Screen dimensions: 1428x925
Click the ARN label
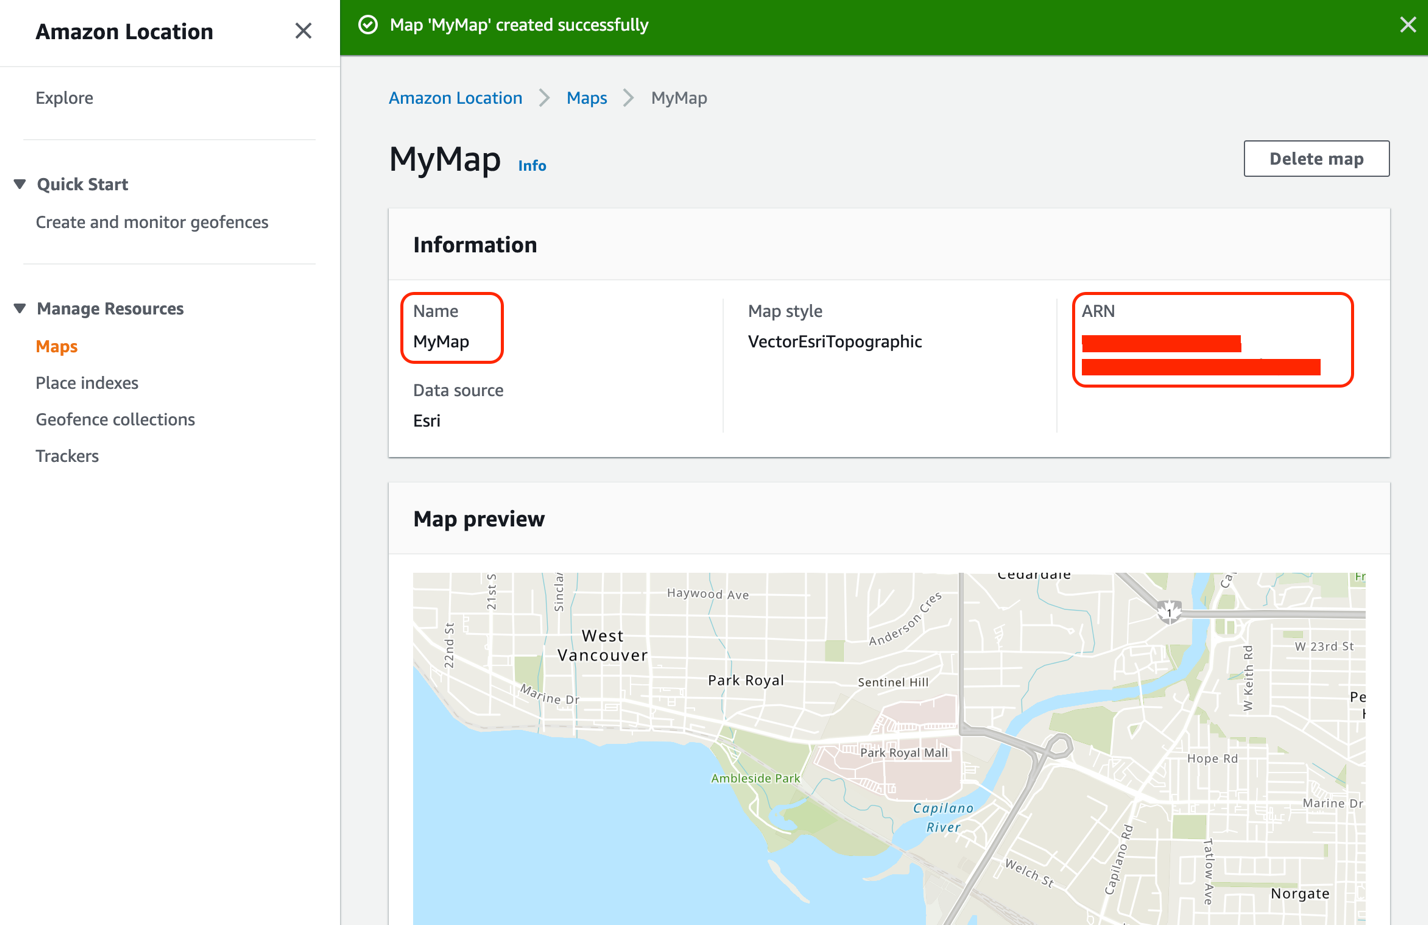[1098, 311]
